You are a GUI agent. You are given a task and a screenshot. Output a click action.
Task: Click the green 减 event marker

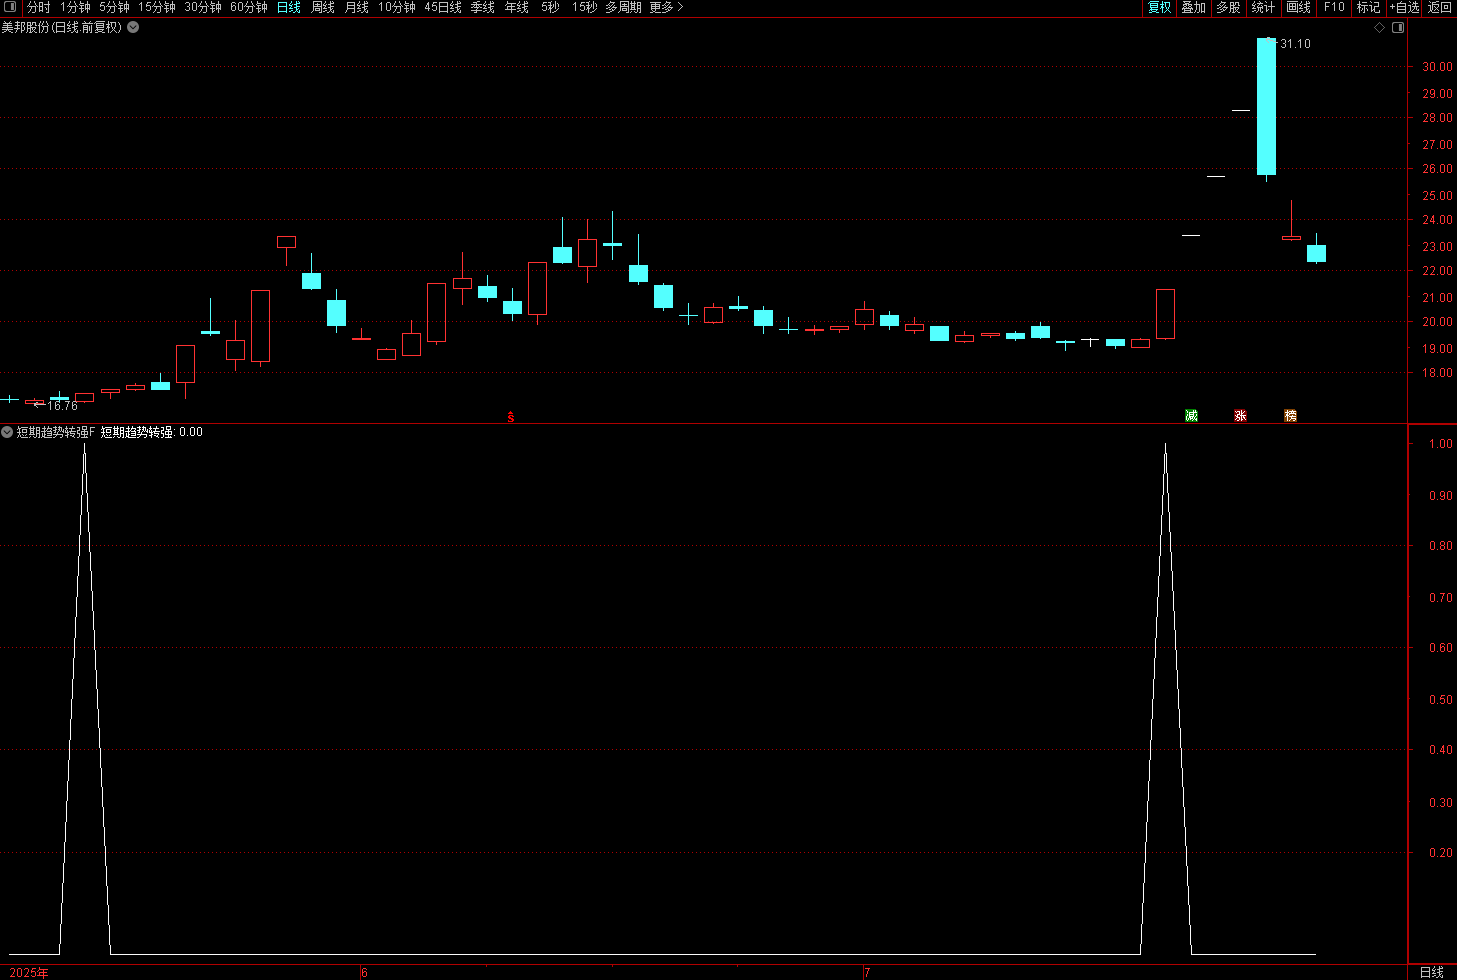tap(1191, 416)
